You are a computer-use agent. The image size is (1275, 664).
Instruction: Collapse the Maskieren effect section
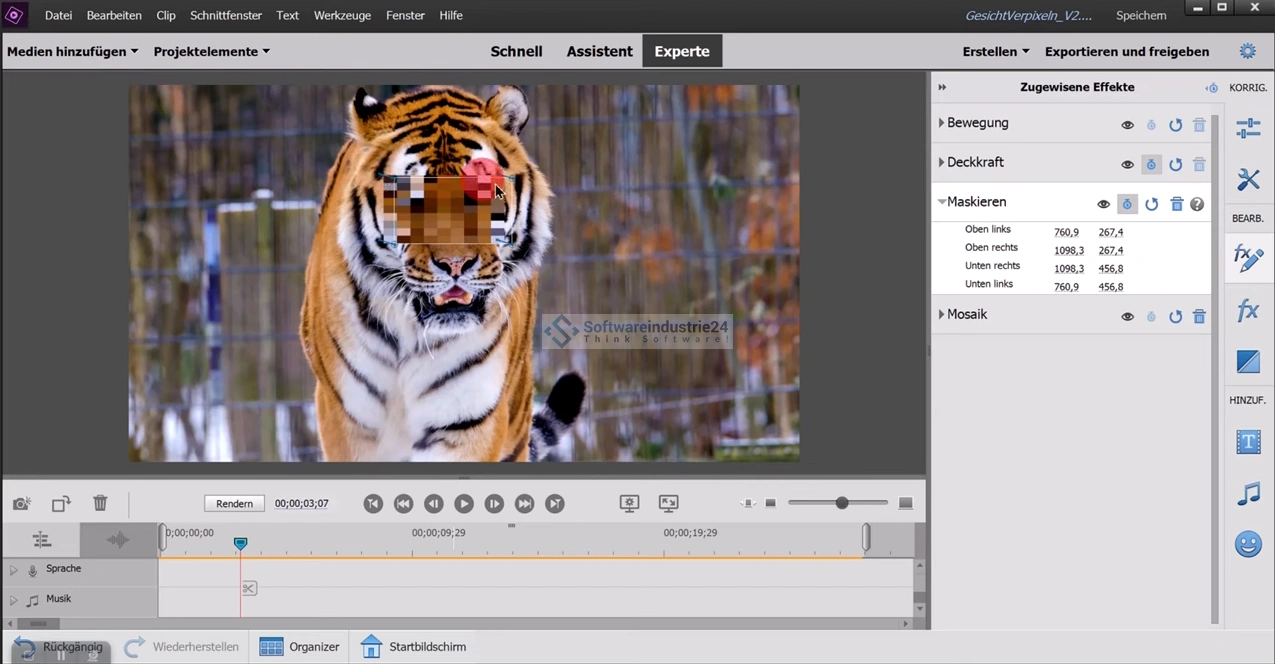click(x=941, y=202)
